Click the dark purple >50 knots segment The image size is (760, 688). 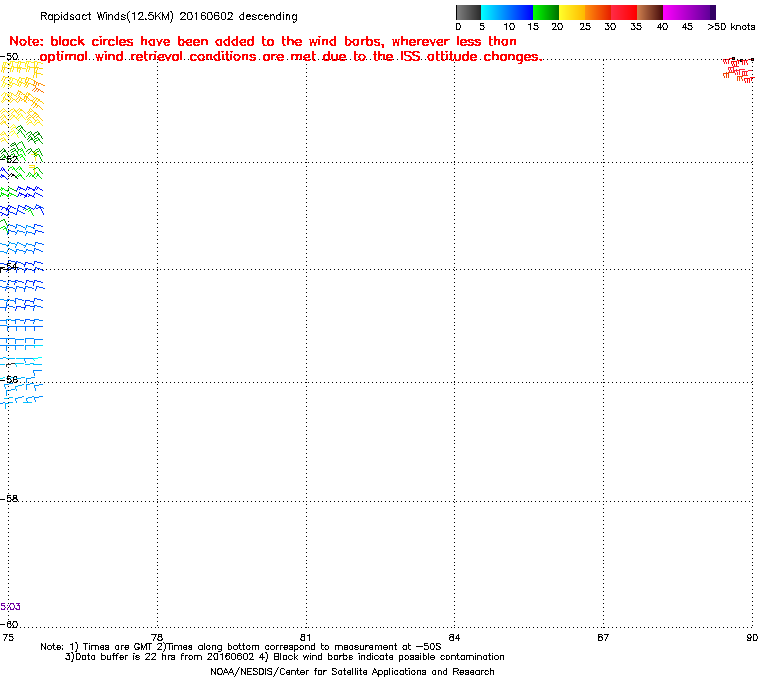(713, 12)
